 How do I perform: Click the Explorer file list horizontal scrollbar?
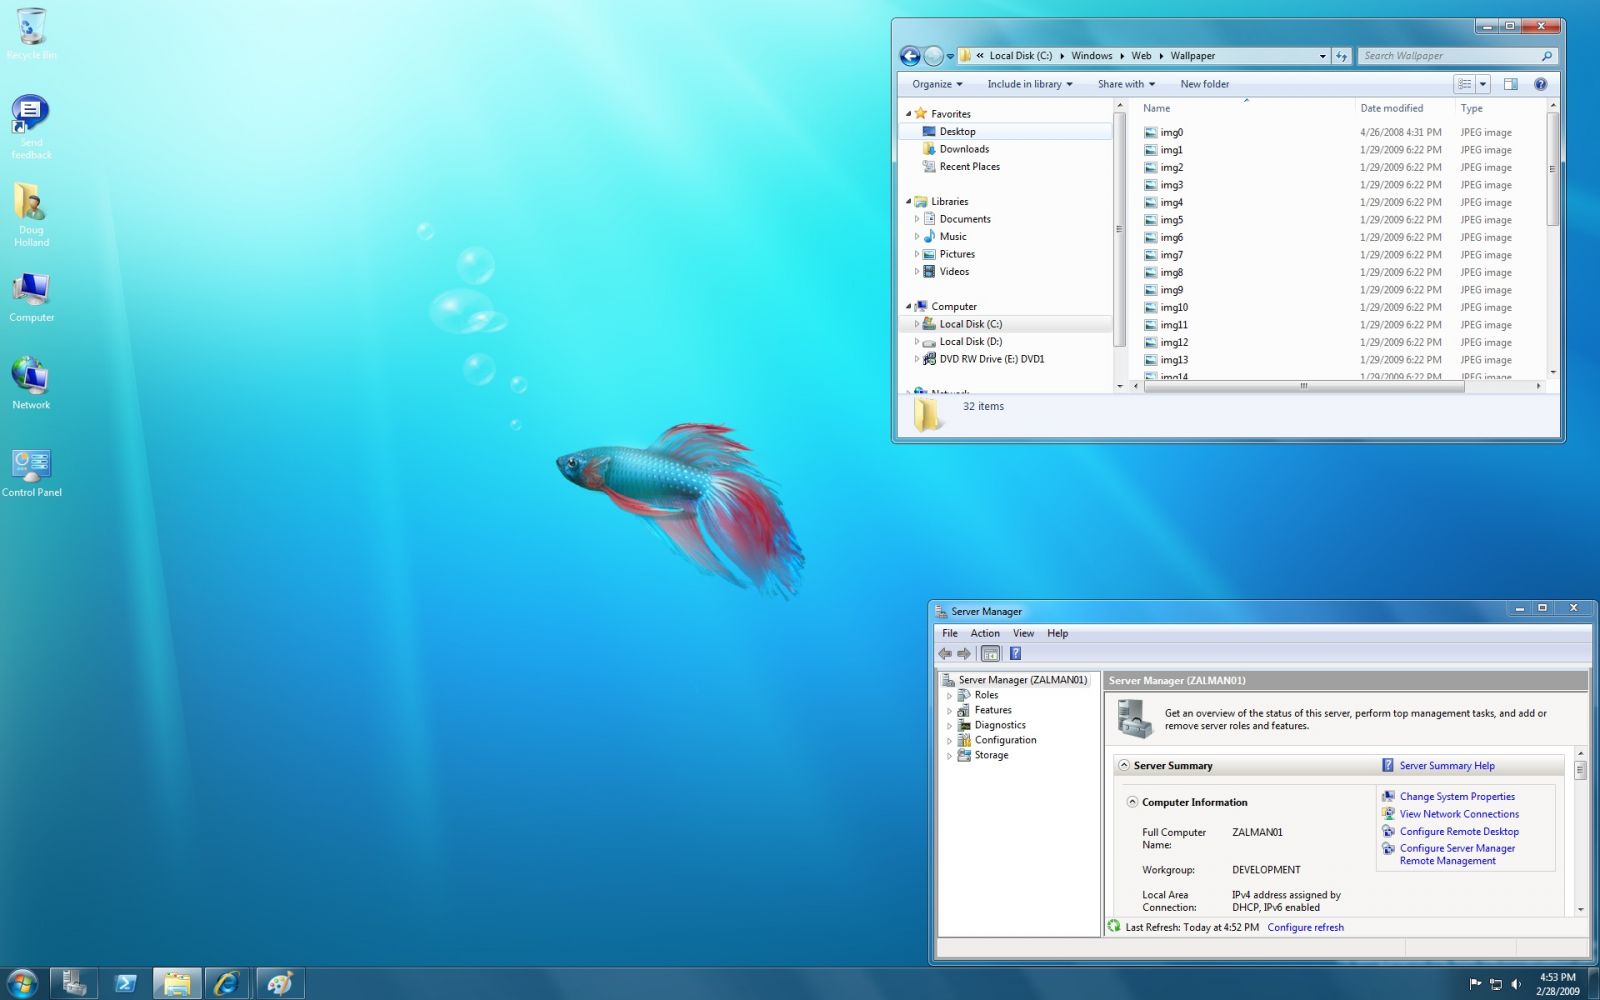(x=1304, y=386)
